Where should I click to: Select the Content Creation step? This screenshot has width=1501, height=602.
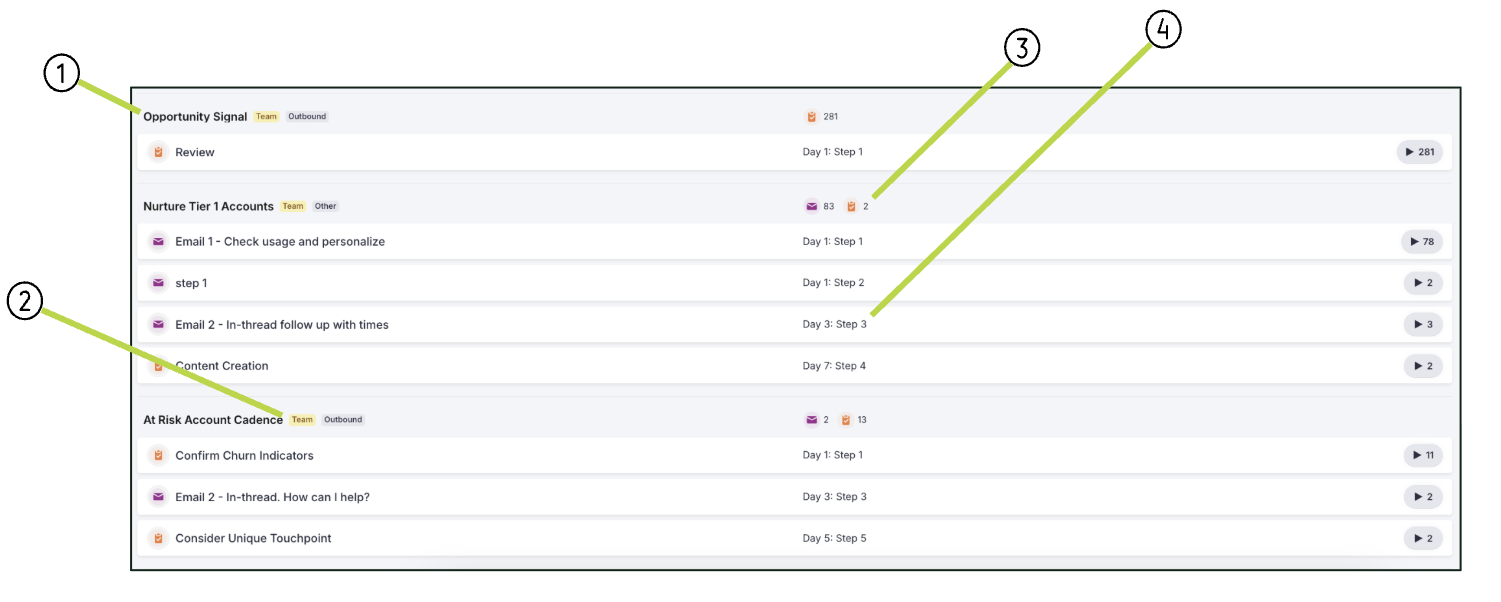tap(222, 366)
